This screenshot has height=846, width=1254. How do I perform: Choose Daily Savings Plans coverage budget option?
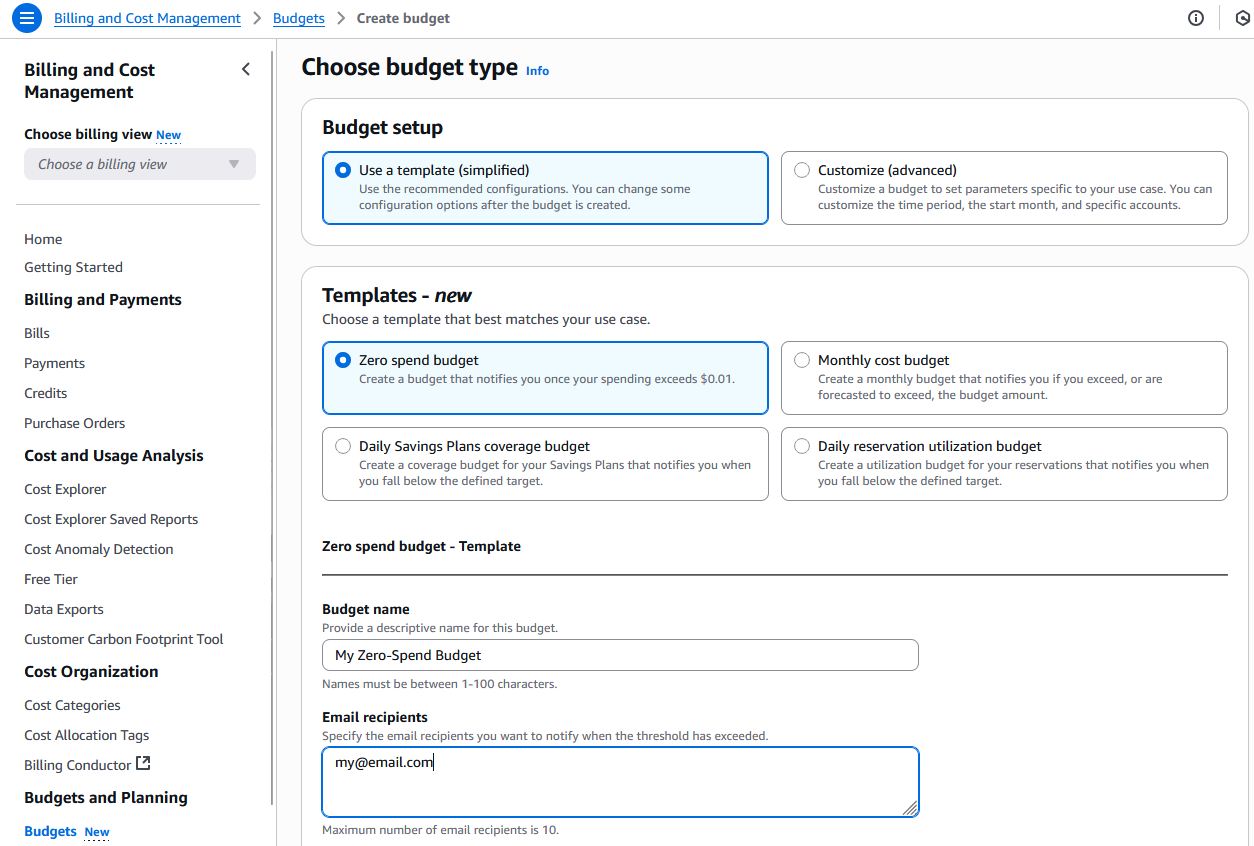click(343, 446)
